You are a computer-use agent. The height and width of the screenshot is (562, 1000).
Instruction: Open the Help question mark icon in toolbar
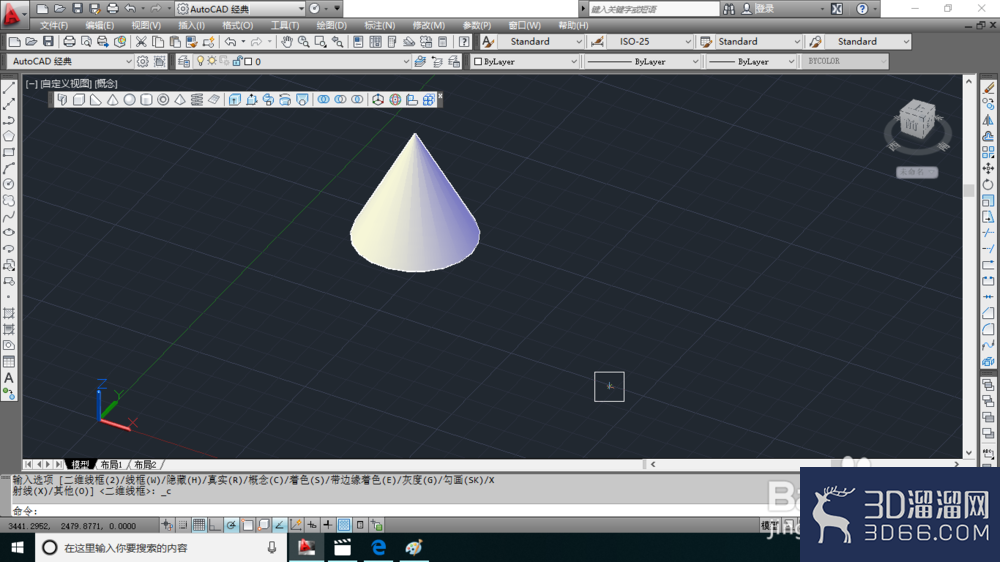pyautogui.click(x=464, y=41)
